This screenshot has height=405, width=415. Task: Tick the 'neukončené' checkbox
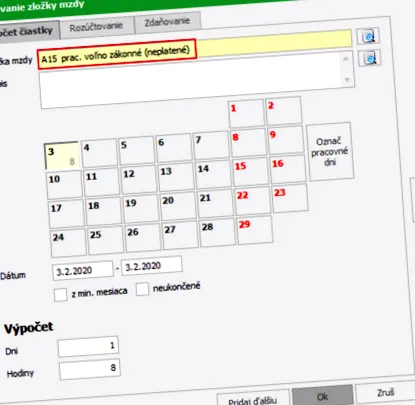(142, 289)
